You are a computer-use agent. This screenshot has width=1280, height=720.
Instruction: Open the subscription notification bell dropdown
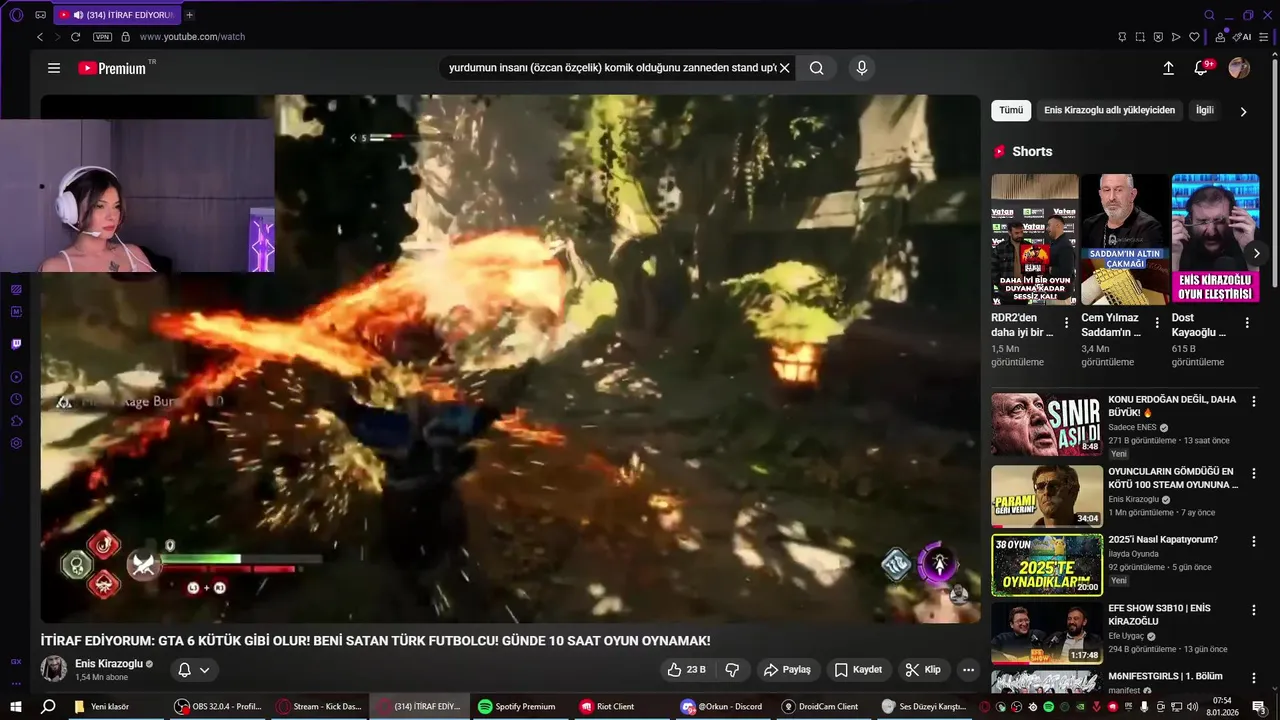pyautogui.click(x=194, y=670)
